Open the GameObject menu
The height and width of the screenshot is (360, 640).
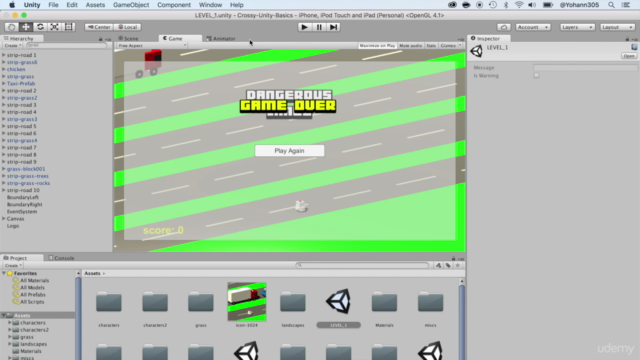(131, 5)
